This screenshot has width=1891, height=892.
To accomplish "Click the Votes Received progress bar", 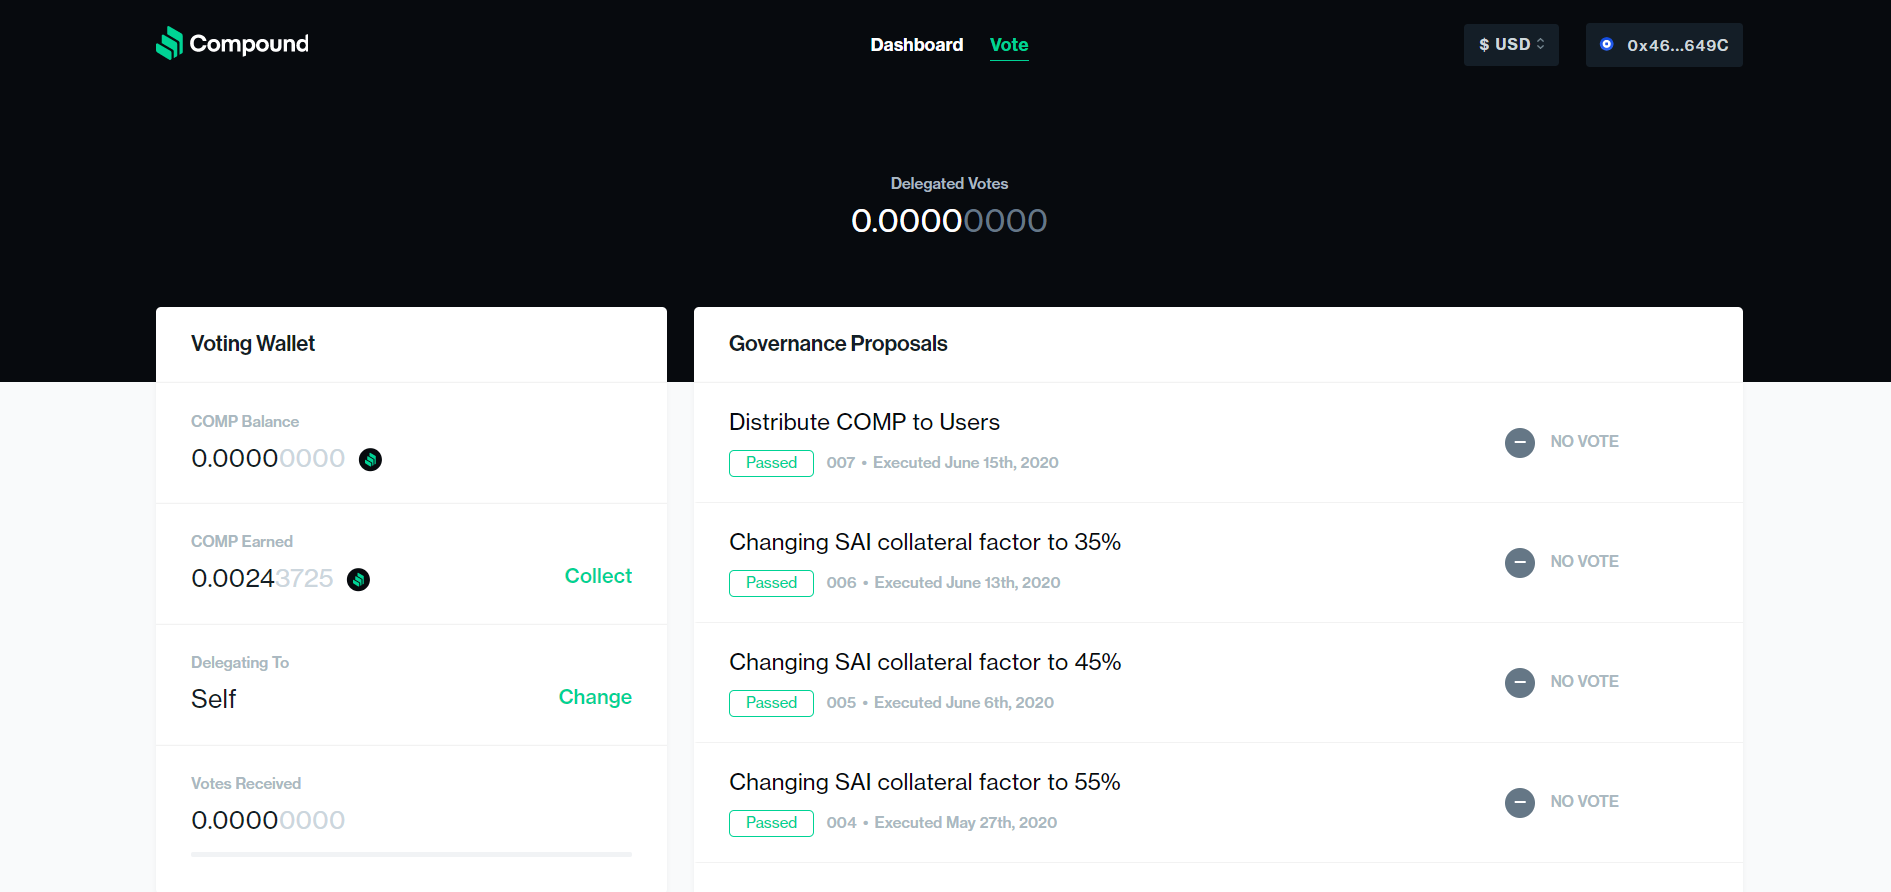I will [x=411, y=854].
